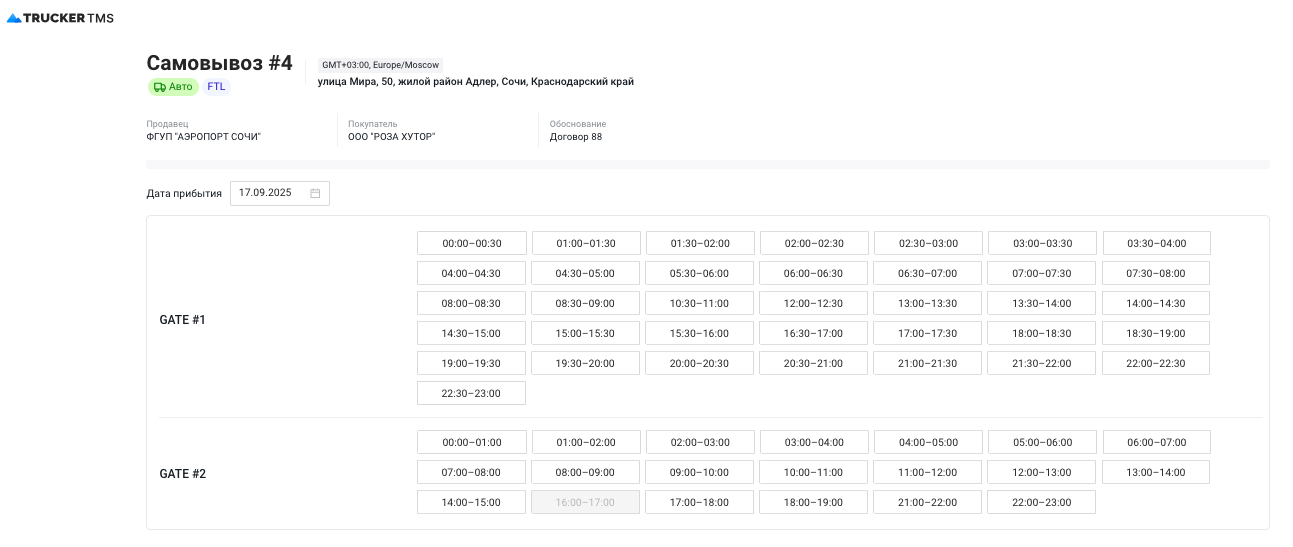Click the Договор 88 justification text
1293x547 pixels.
576,137
